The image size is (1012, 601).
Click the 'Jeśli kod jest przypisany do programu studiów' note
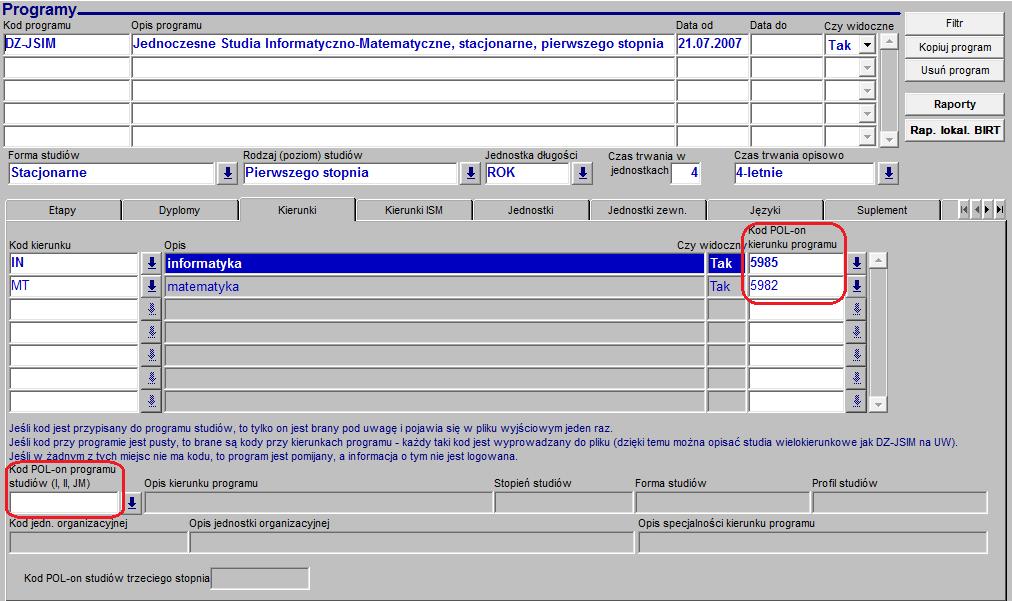coord(310,428)
